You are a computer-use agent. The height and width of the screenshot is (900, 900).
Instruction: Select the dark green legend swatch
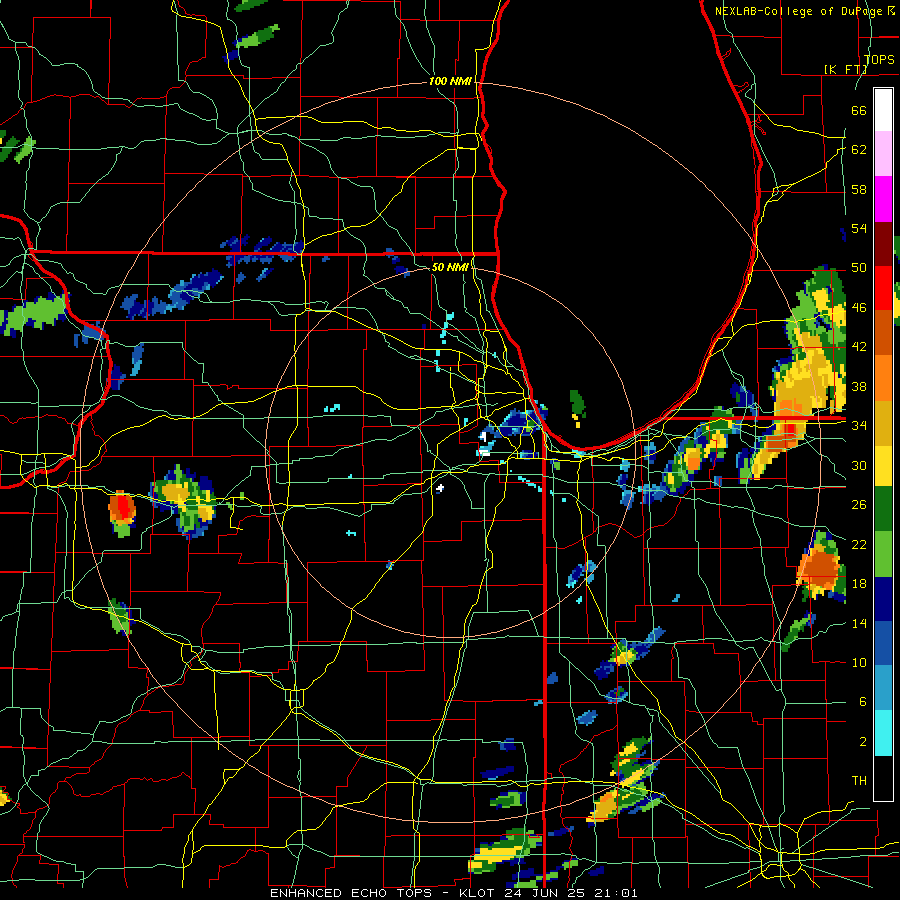coord(883,509)
